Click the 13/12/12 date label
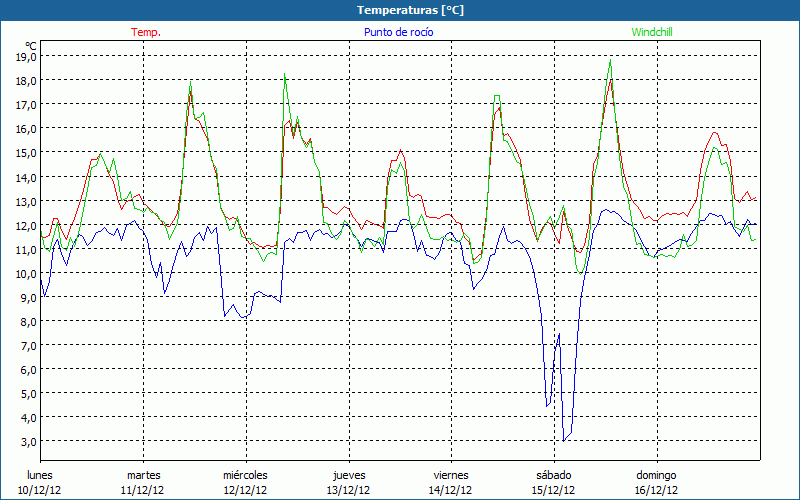800x500 pixels. 348,490
